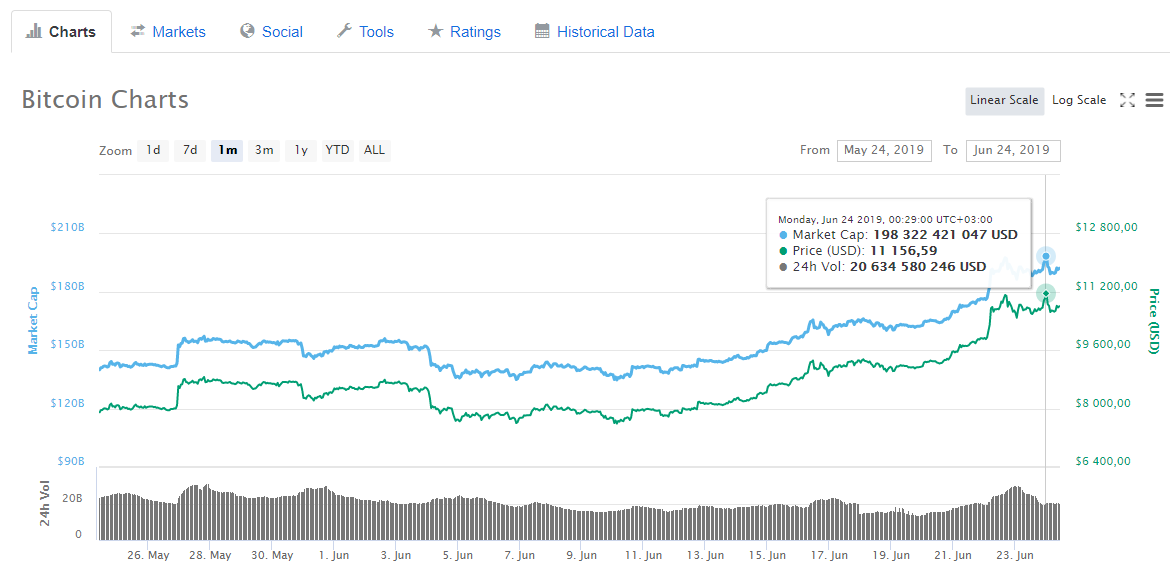
Task: Click the 17. Jun date label
Action: point(829,556)
